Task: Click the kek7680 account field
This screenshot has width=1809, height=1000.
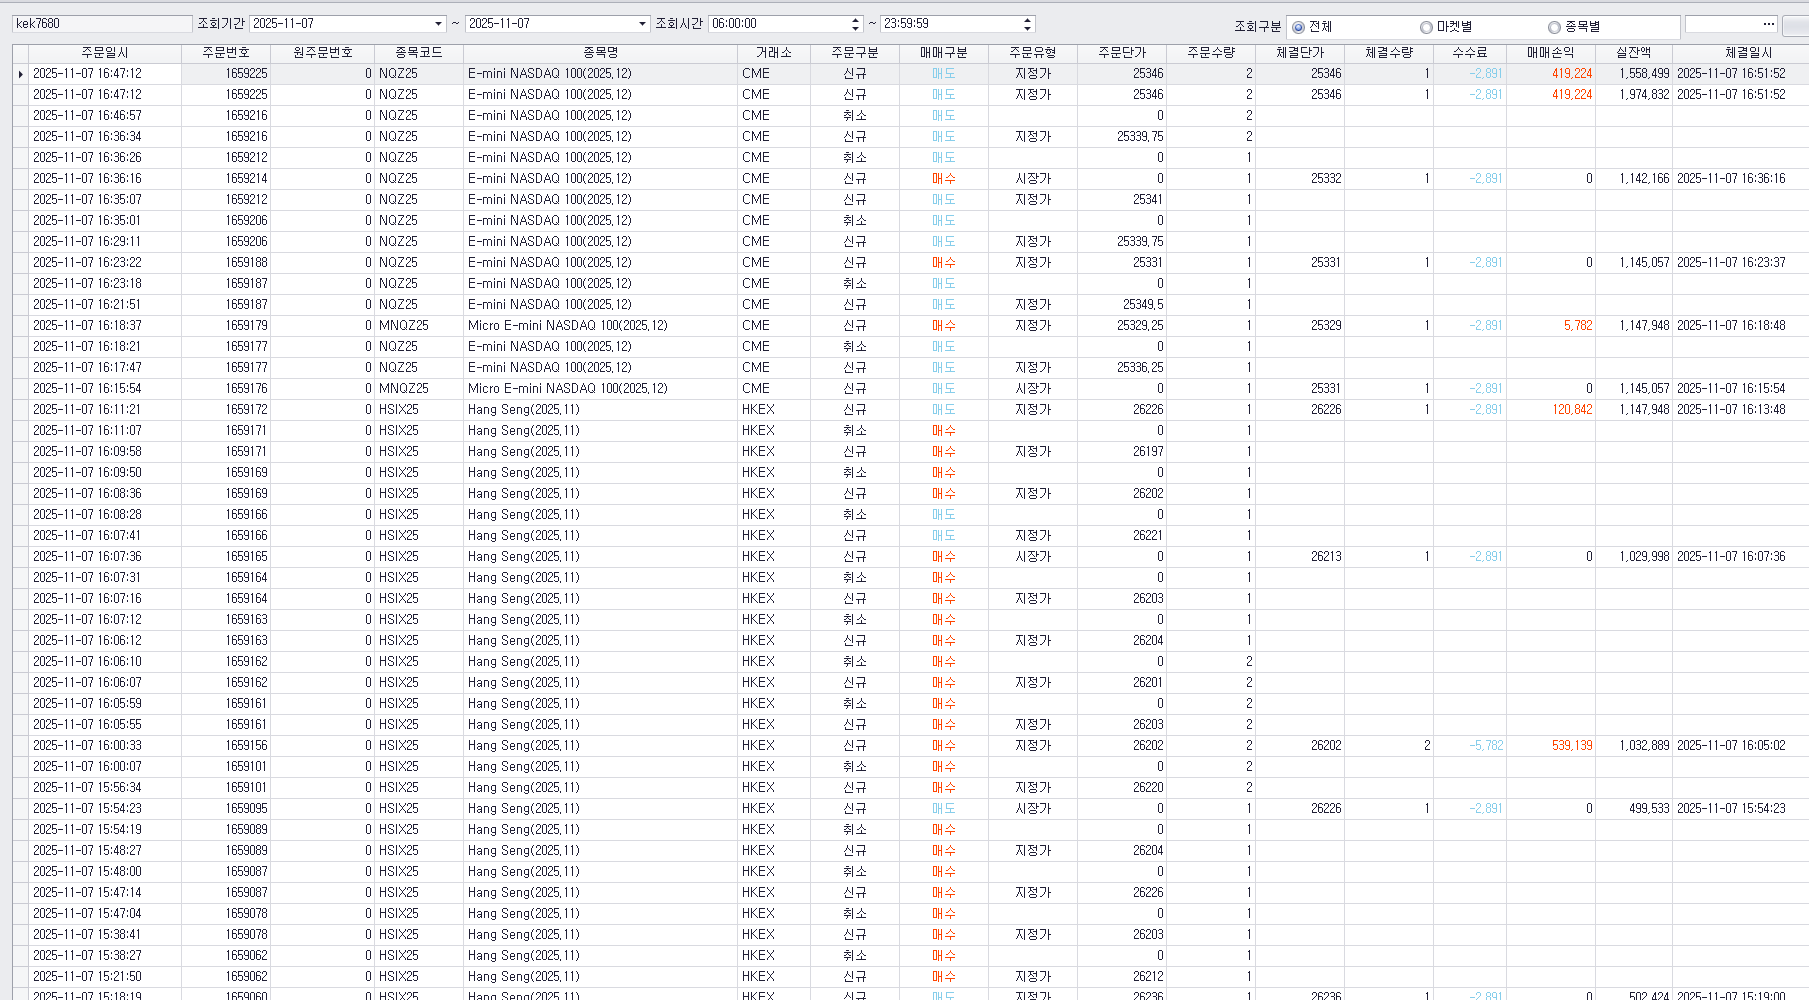Action: pyautogui.click(x=102, y=24)
